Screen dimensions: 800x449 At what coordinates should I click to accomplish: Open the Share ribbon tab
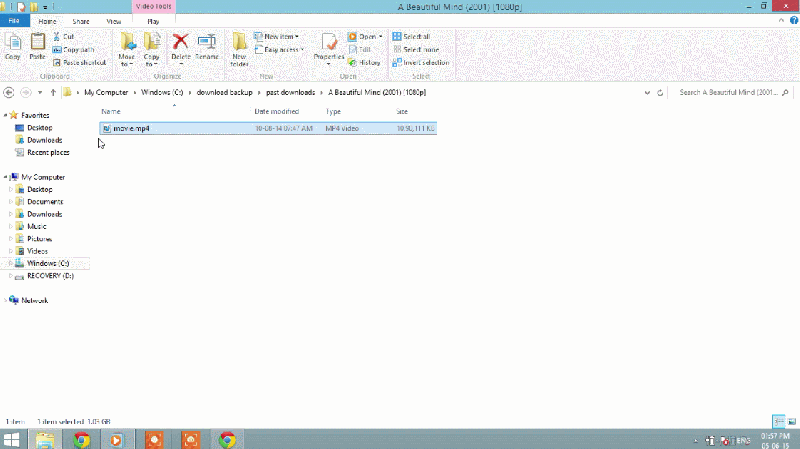pyautogui.click(x=81, y=21)
